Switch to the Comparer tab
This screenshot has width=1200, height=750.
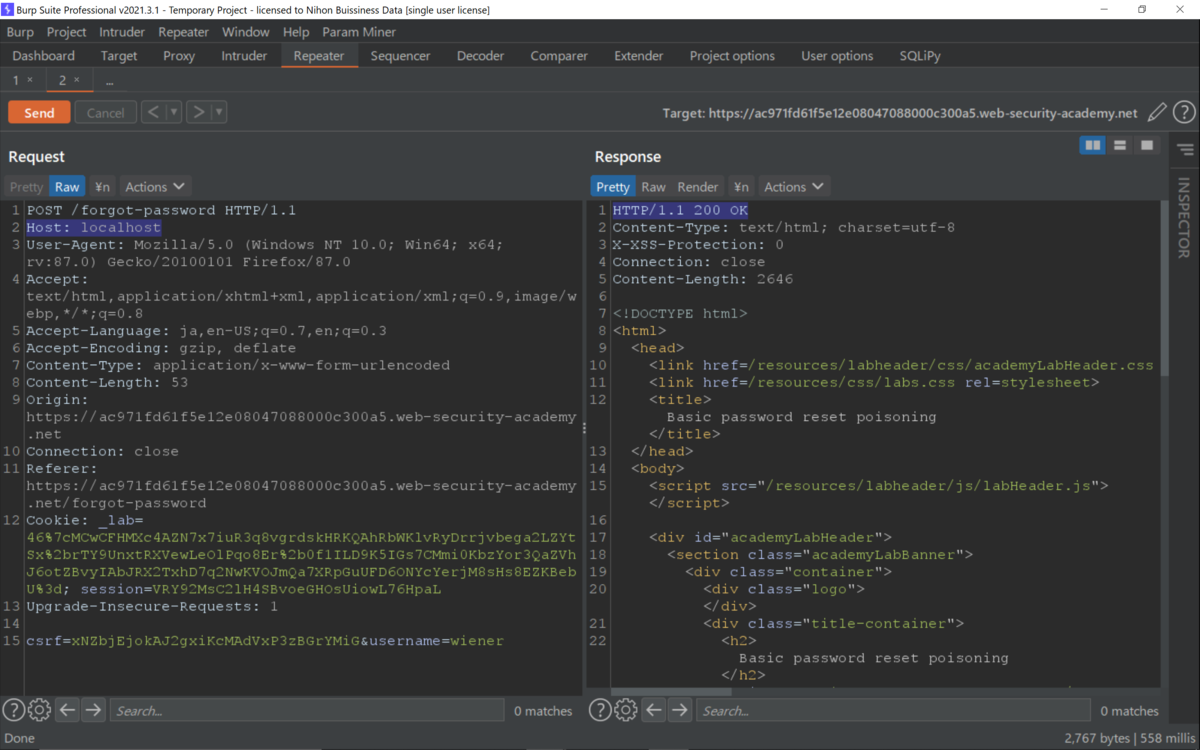pyautogui.click(x=559, y=56)
